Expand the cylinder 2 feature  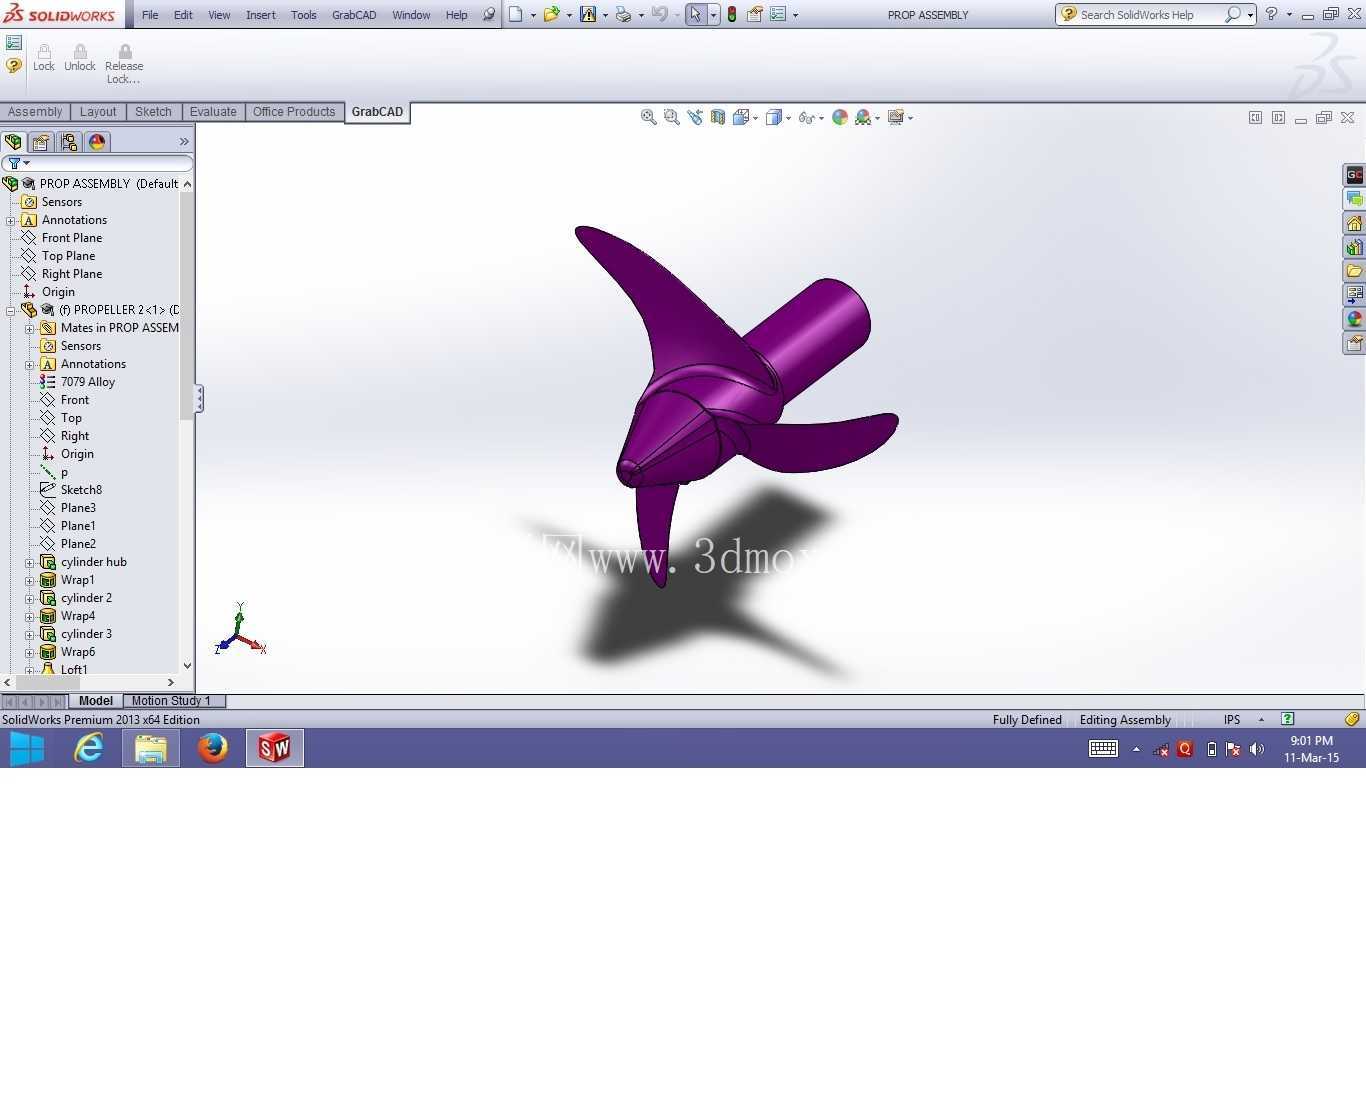pos(30,598)
